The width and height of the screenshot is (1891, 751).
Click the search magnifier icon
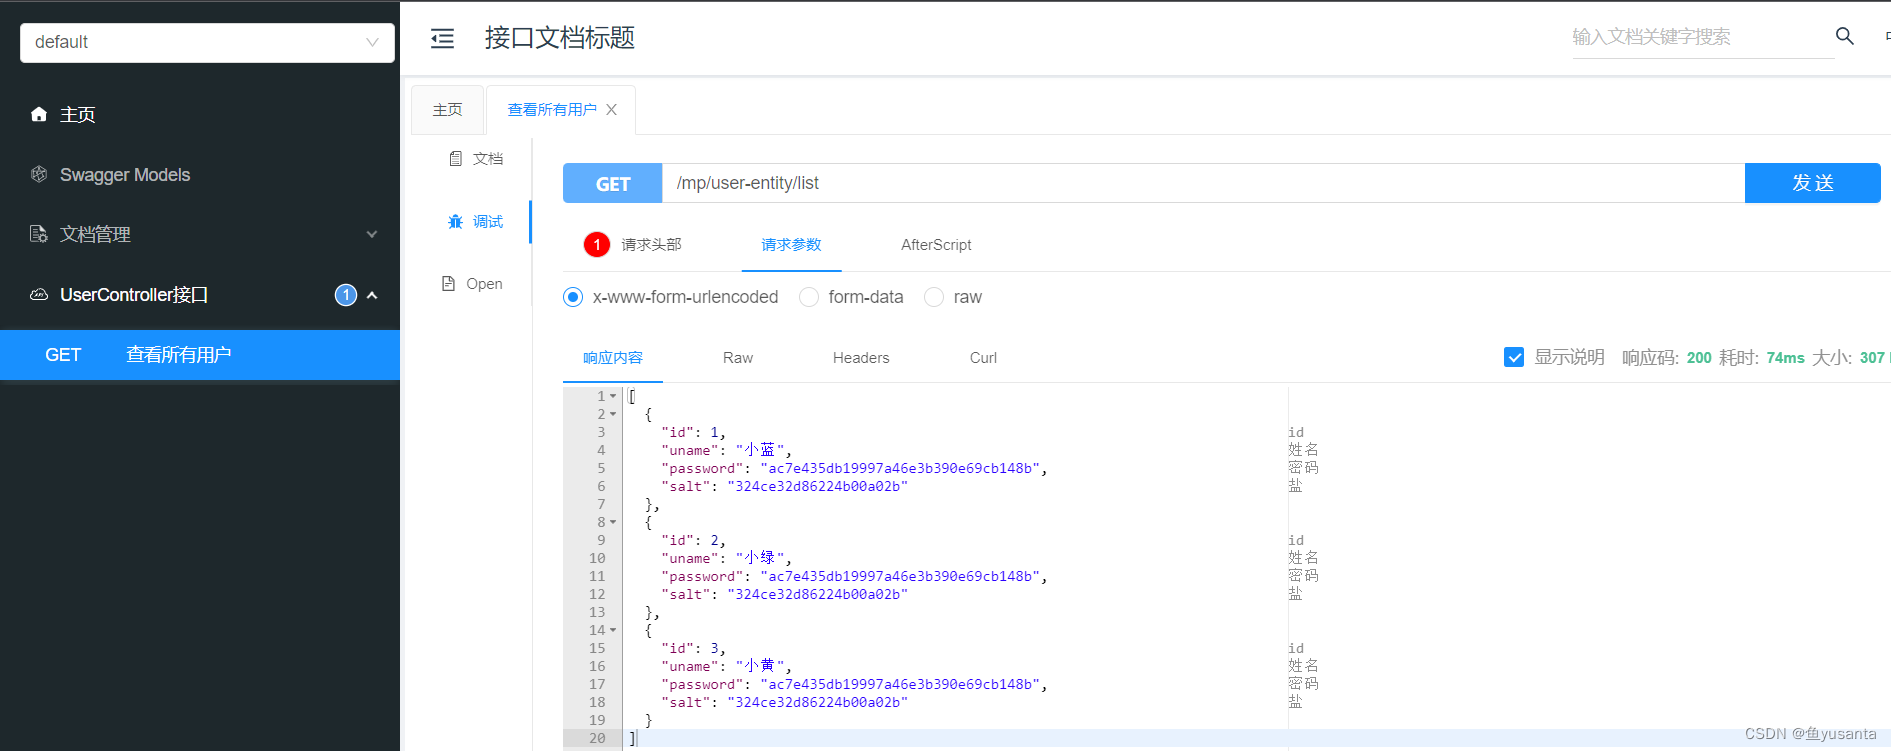pyautogui.click(x=1845, y=36)
